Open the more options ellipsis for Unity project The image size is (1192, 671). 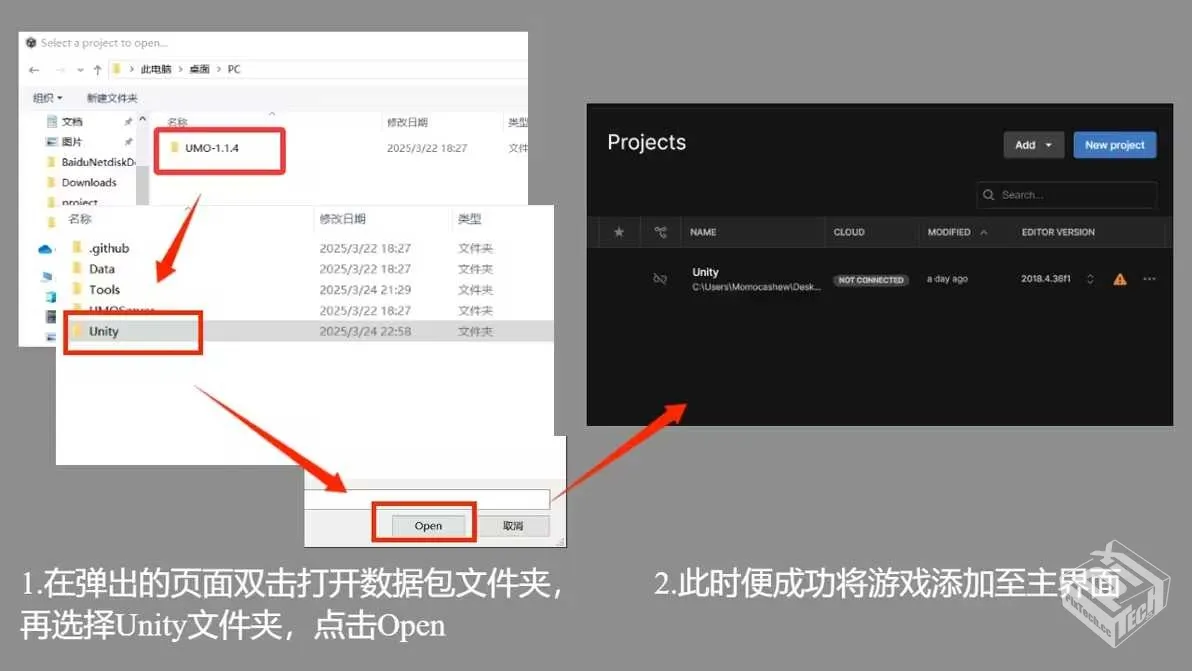[x=1149, y=279]
